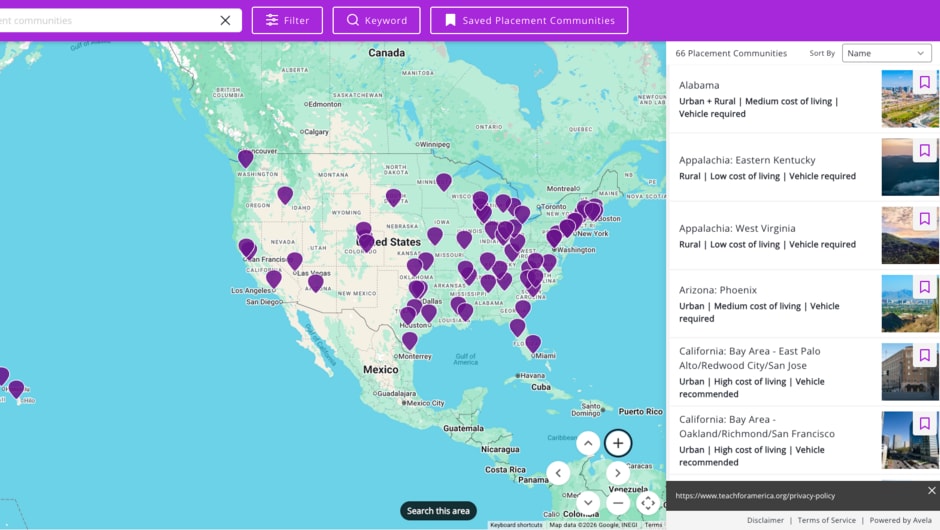
Task: Open the Keyword search
Action: pos(376,20)
